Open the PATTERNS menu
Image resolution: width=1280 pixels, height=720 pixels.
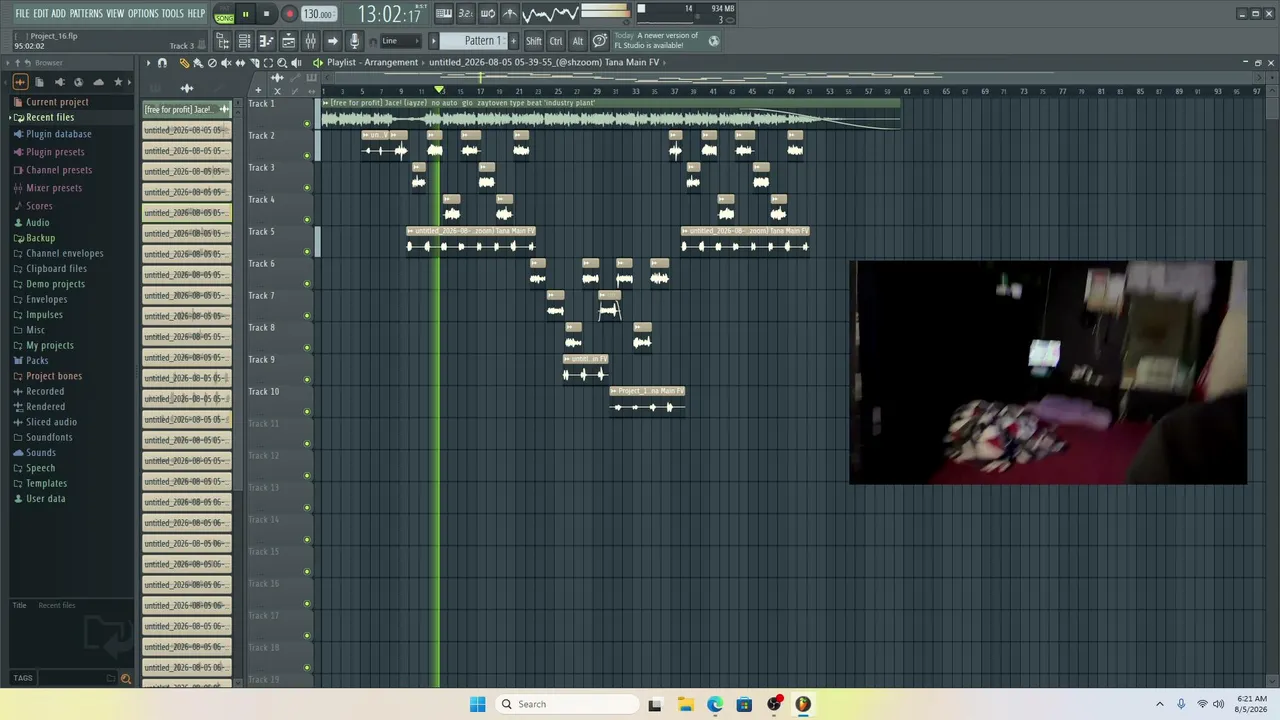pos(86,13)
